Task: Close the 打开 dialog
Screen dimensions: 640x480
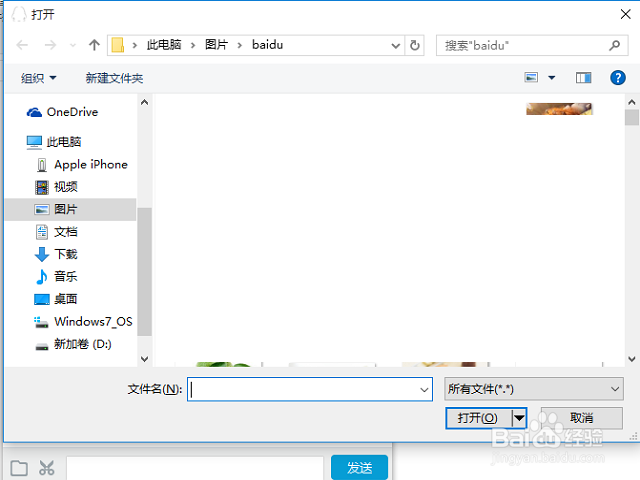Action: coord(625,14)
